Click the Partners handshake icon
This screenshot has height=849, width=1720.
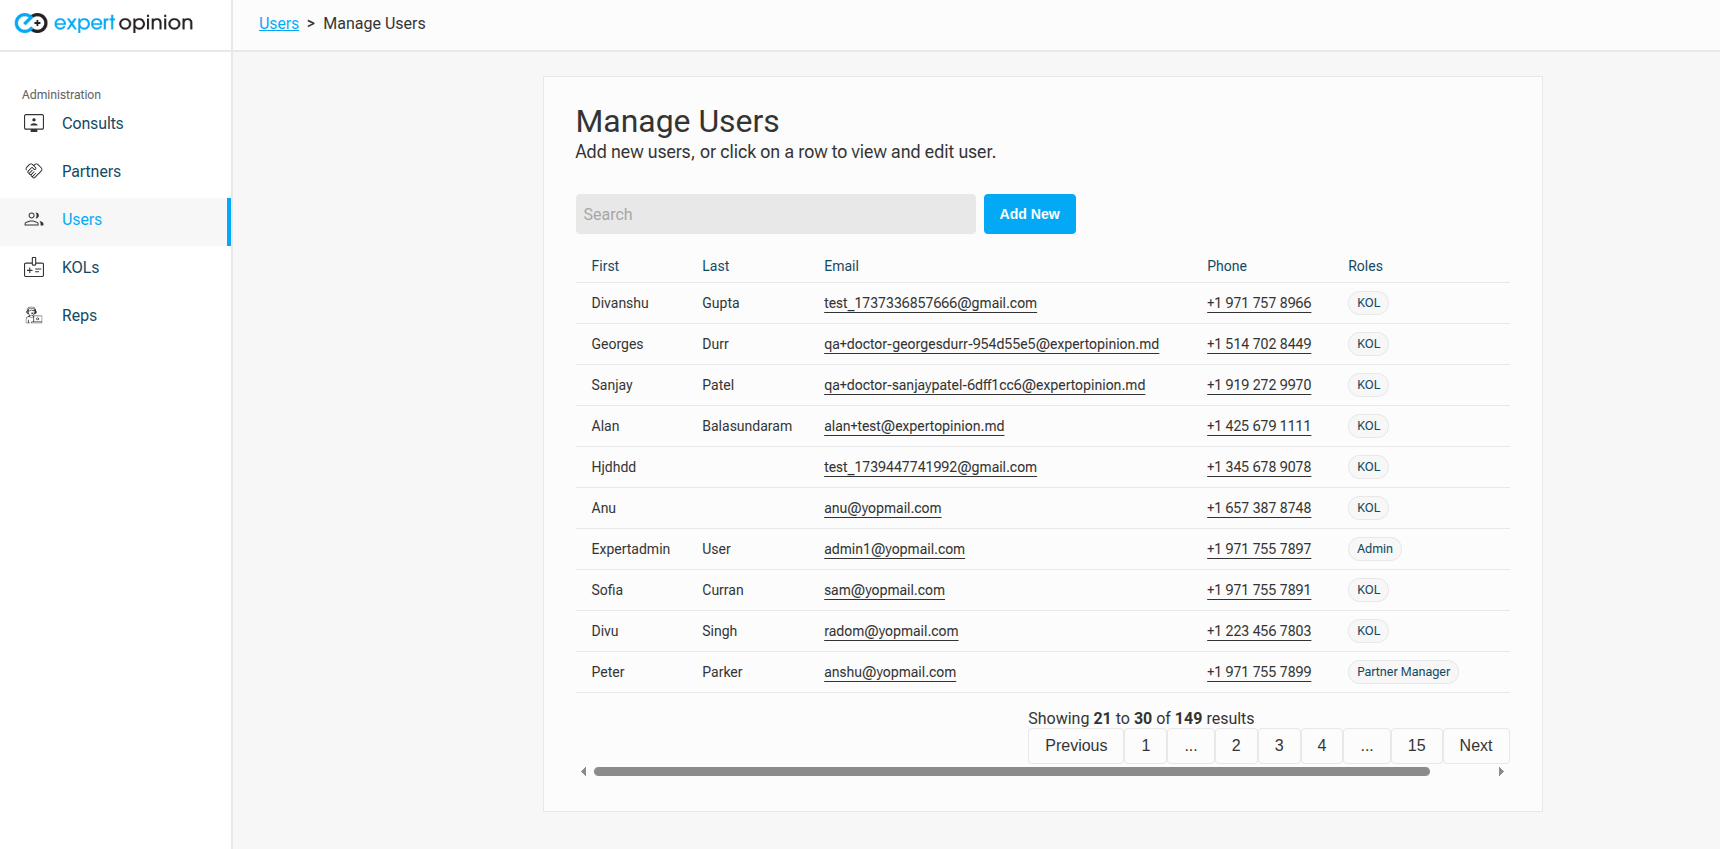point(34,171)
